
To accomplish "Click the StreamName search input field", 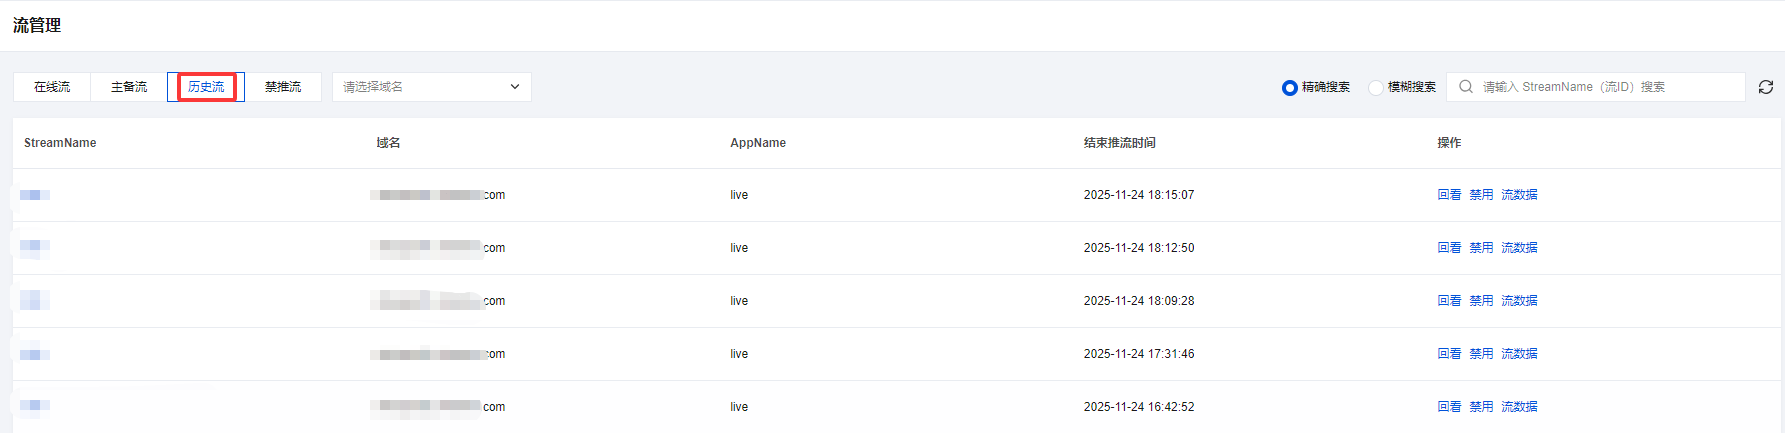I will [x=1605, y=87].
